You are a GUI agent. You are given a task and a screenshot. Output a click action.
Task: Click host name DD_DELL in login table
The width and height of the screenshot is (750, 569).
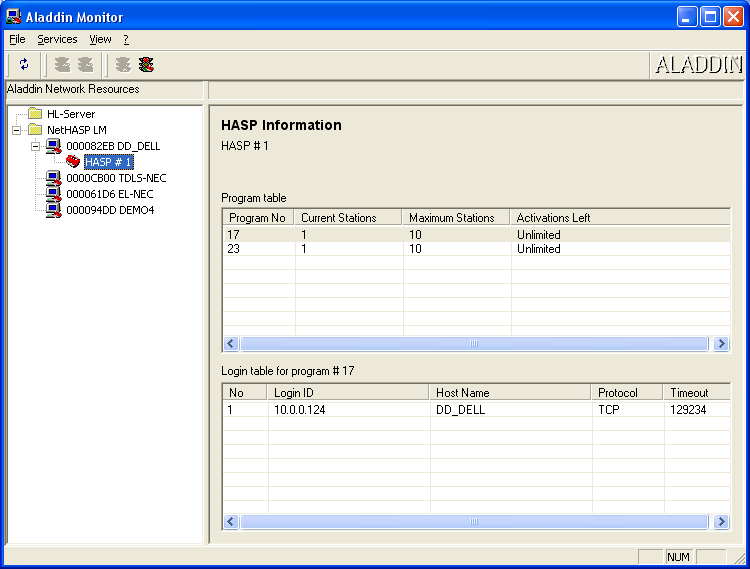pos(461,410)
